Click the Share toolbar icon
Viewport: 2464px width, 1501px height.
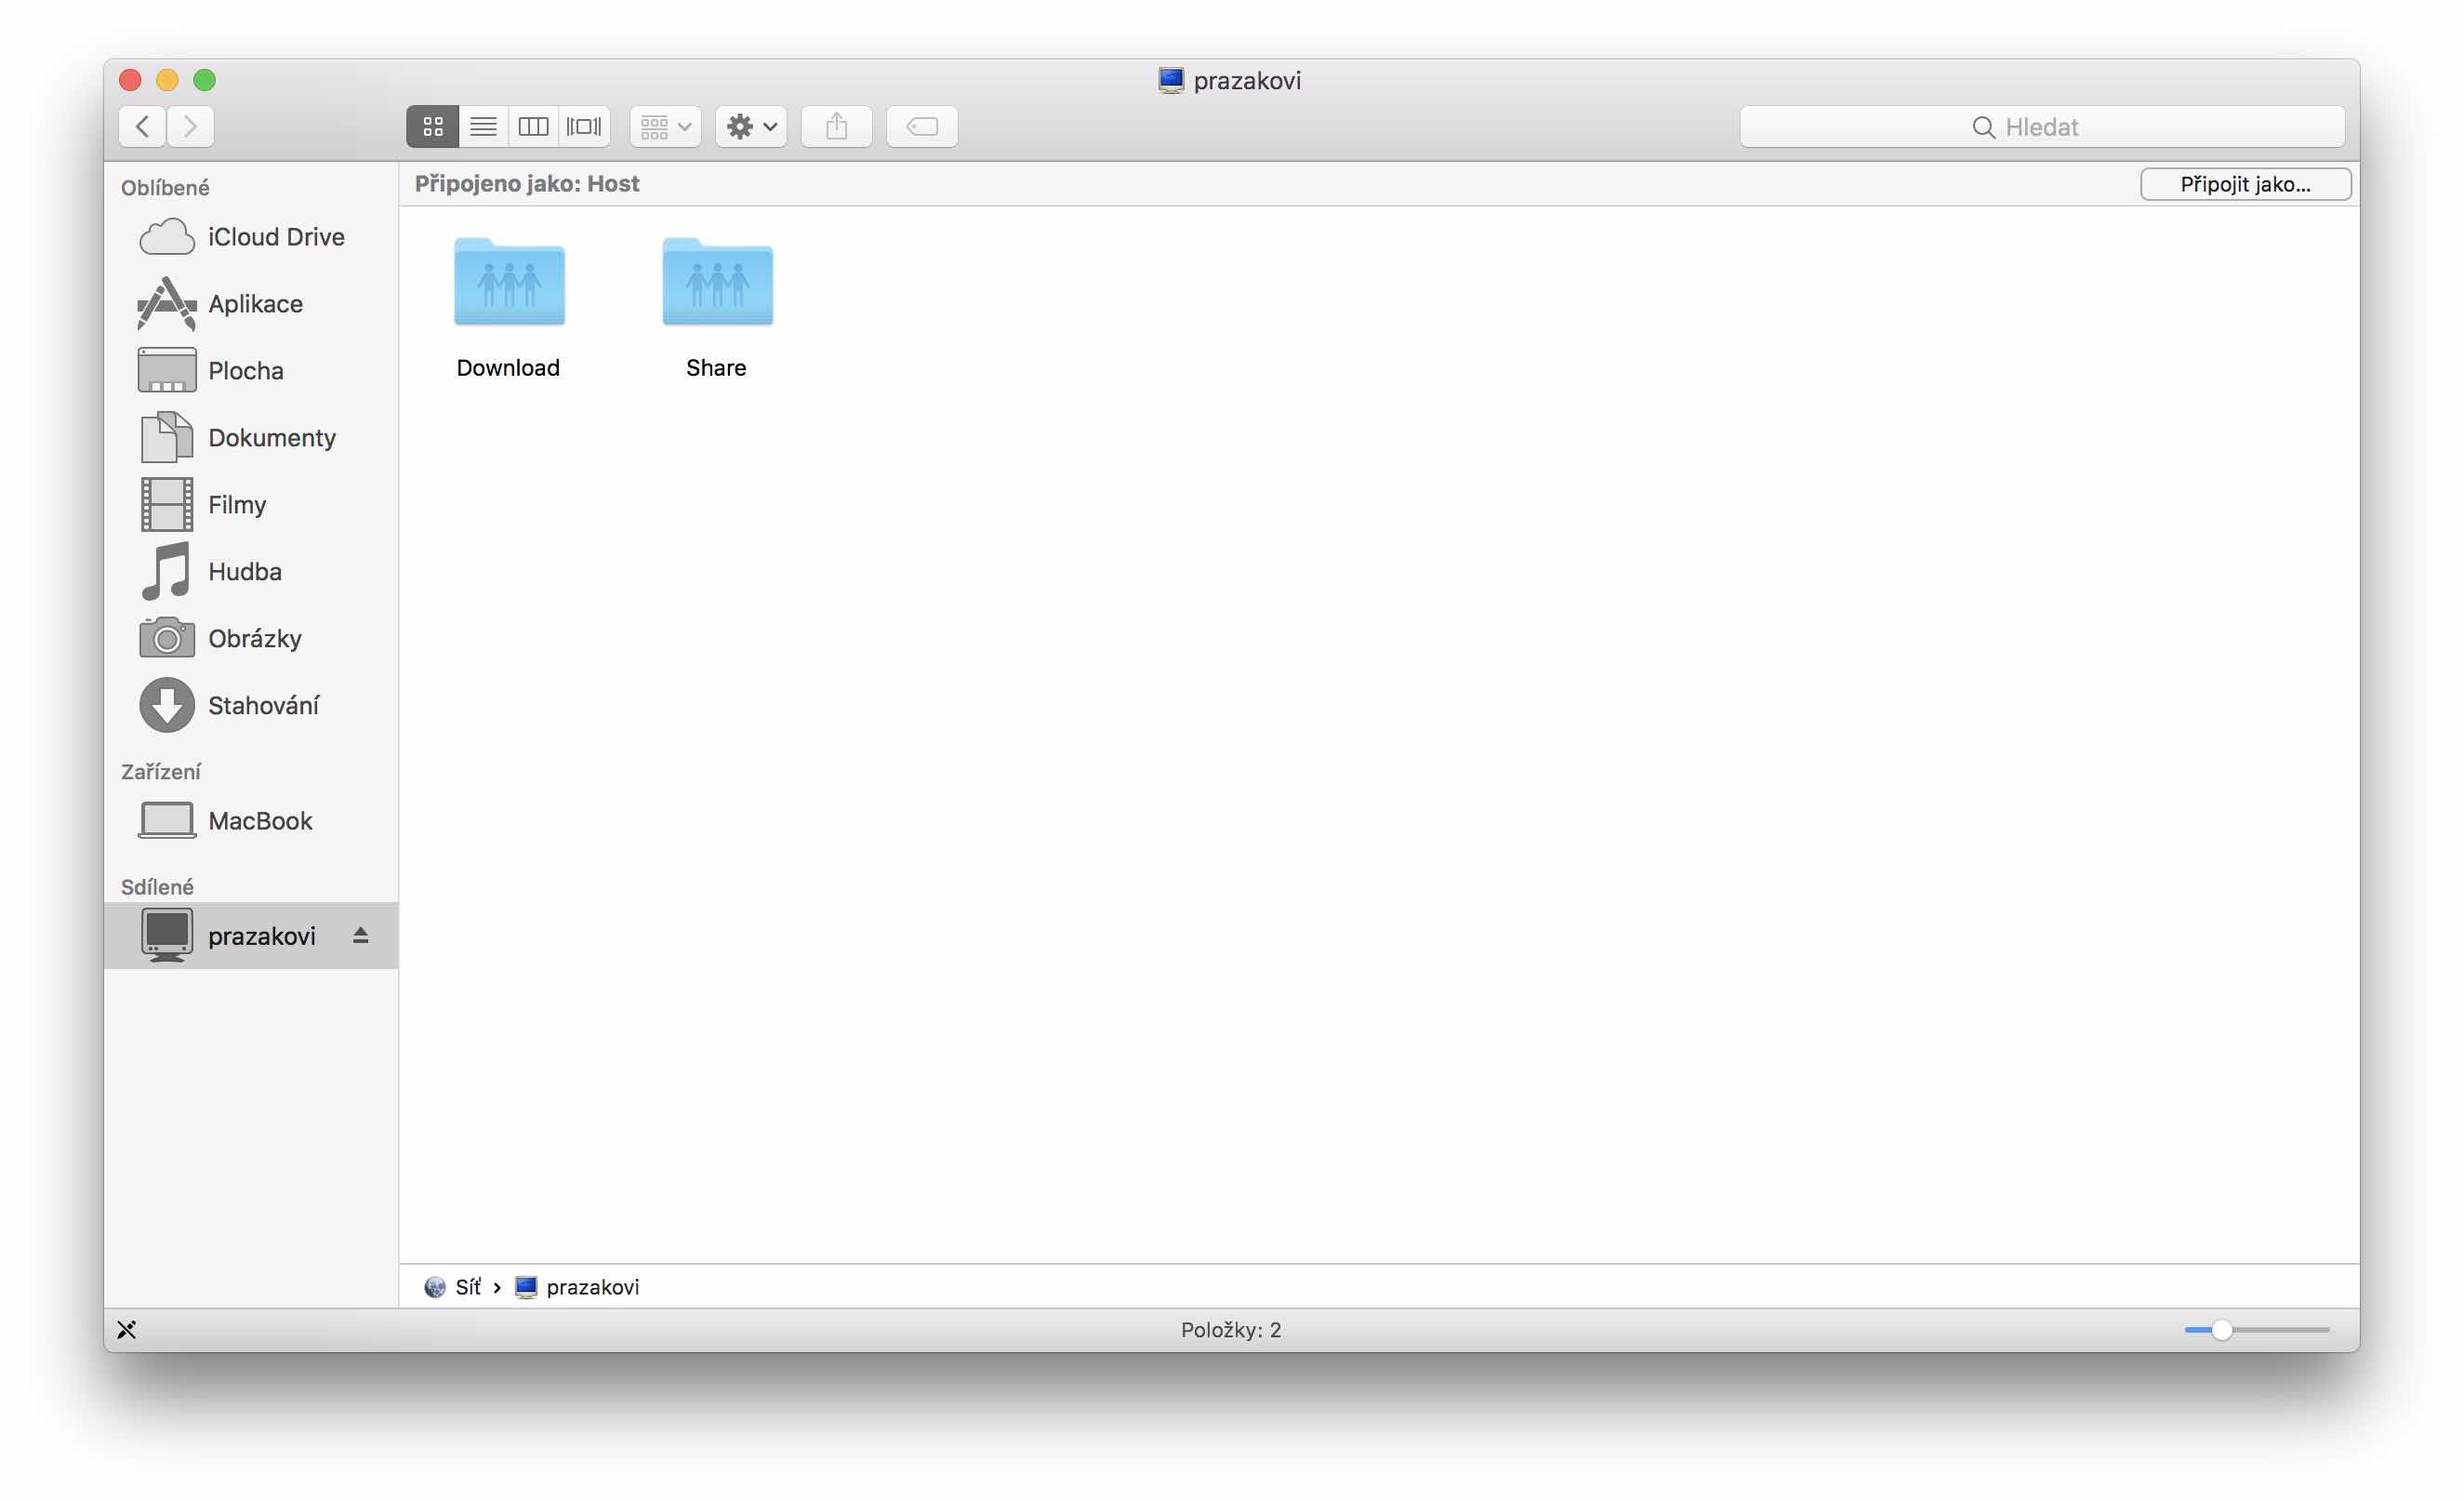pyautogui.click(x=836, y=127)
